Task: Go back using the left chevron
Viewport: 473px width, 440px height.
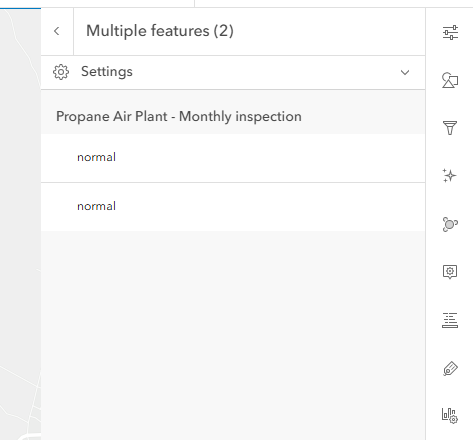Action: point(57,31)
